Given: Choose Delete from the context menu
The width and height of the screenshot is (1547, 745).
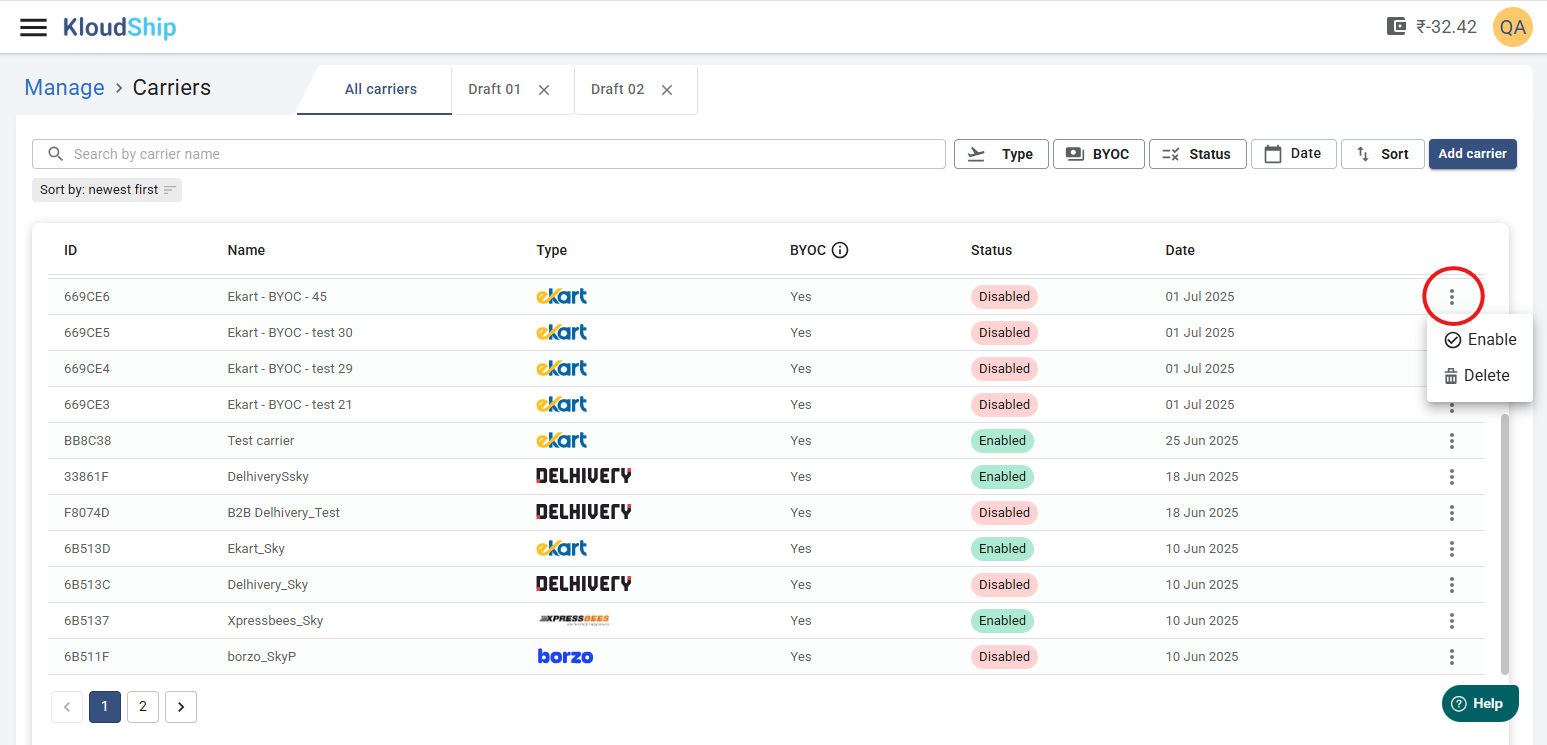Looking at the screenshot, I should pyautogui.click(x=1477, y=376).
